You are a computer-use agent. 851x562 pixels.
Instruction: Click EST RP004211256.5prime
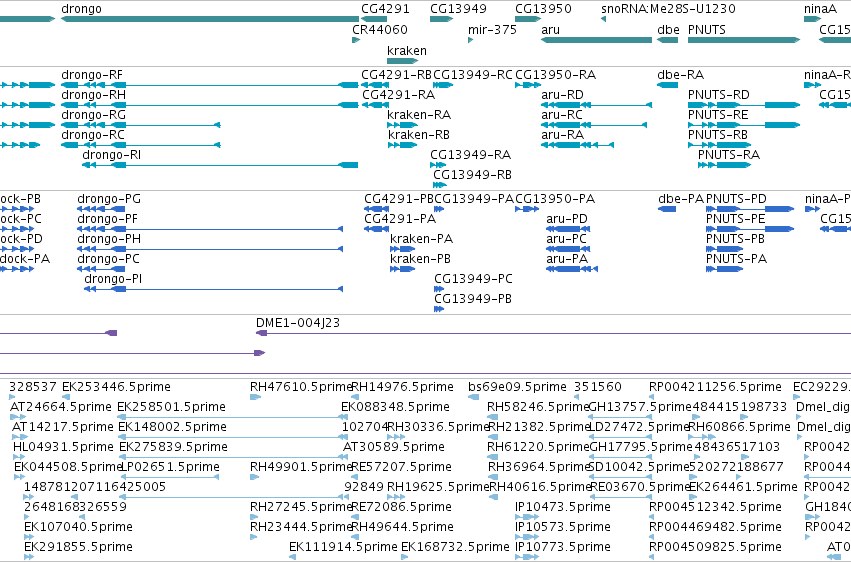(x=715, y=387)
